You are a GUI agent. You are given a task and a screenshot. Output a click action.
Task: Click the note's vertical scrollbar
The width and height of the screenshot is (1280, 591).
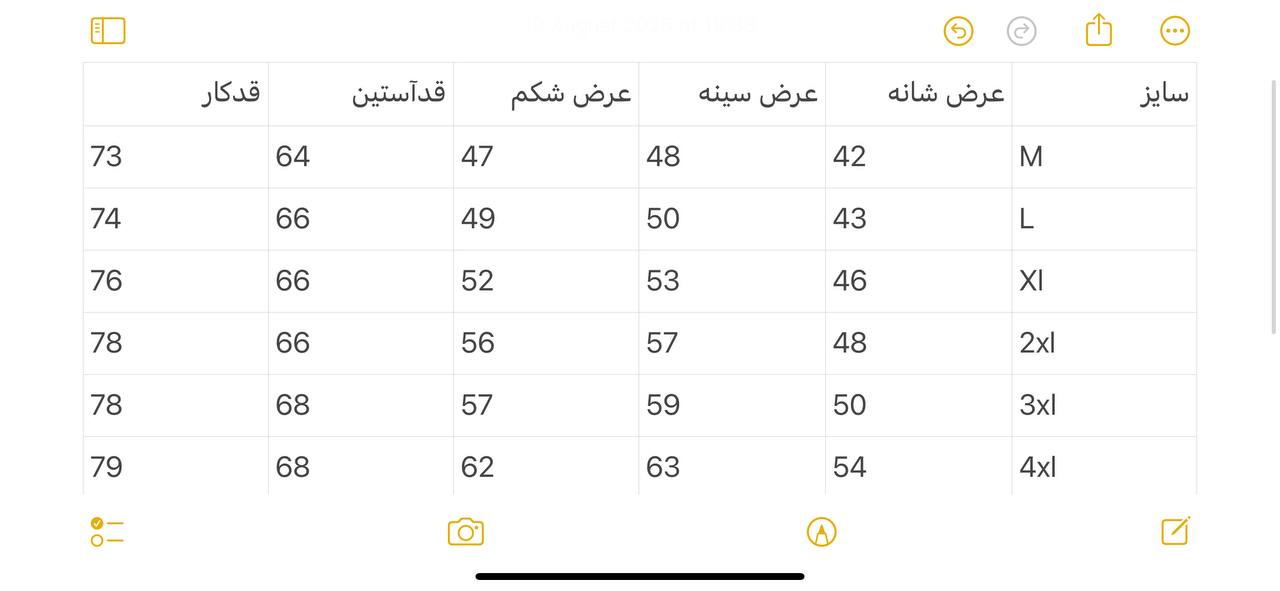1273,205
